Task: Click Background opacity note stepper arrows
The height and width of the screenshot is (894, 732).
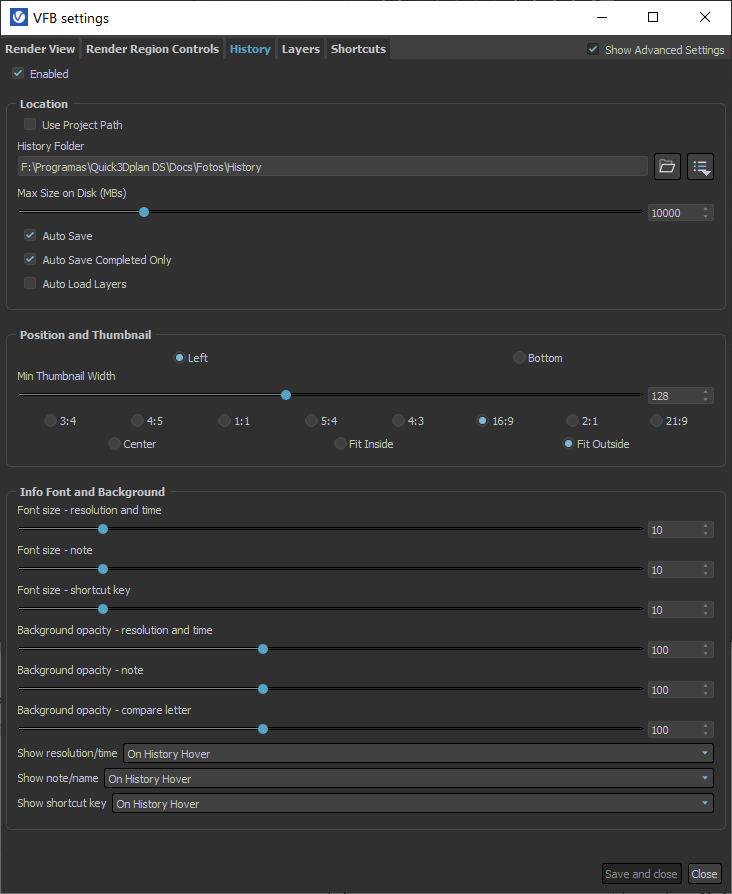Action: [x=706, y=690]
